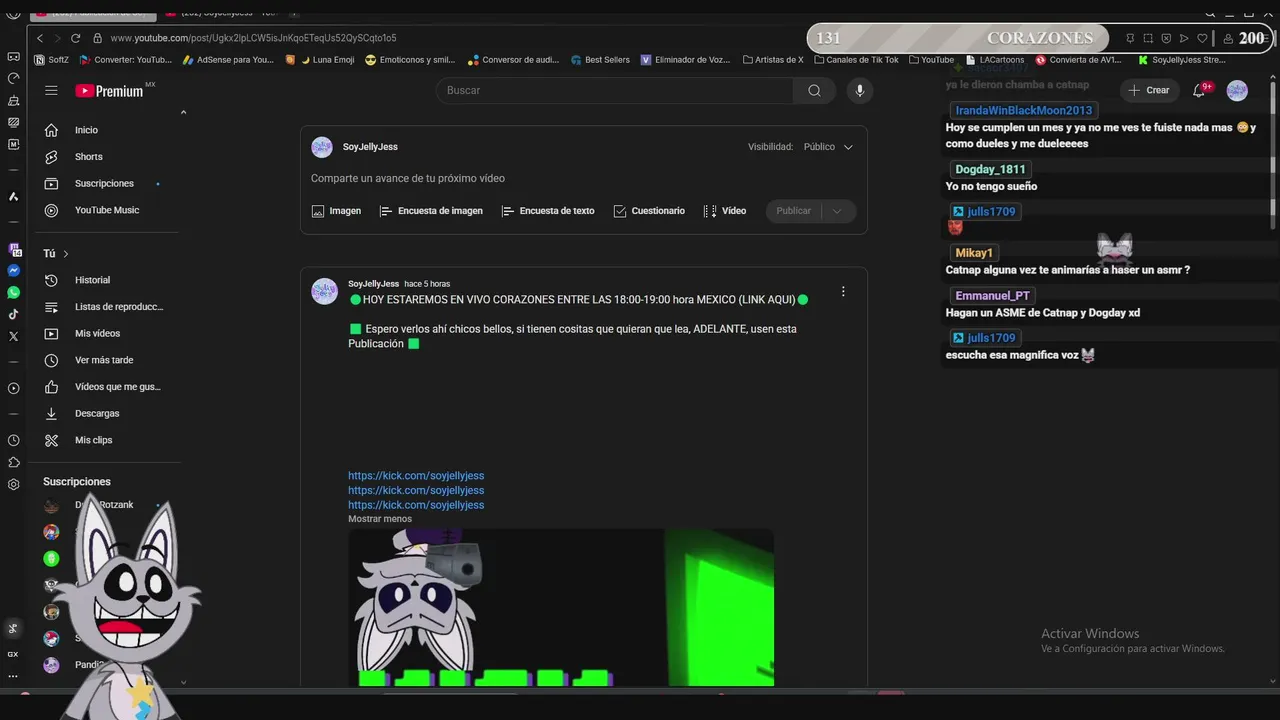
Task: Open Artistas de X bookmarks folder
Action: click(x=773, y=60)
